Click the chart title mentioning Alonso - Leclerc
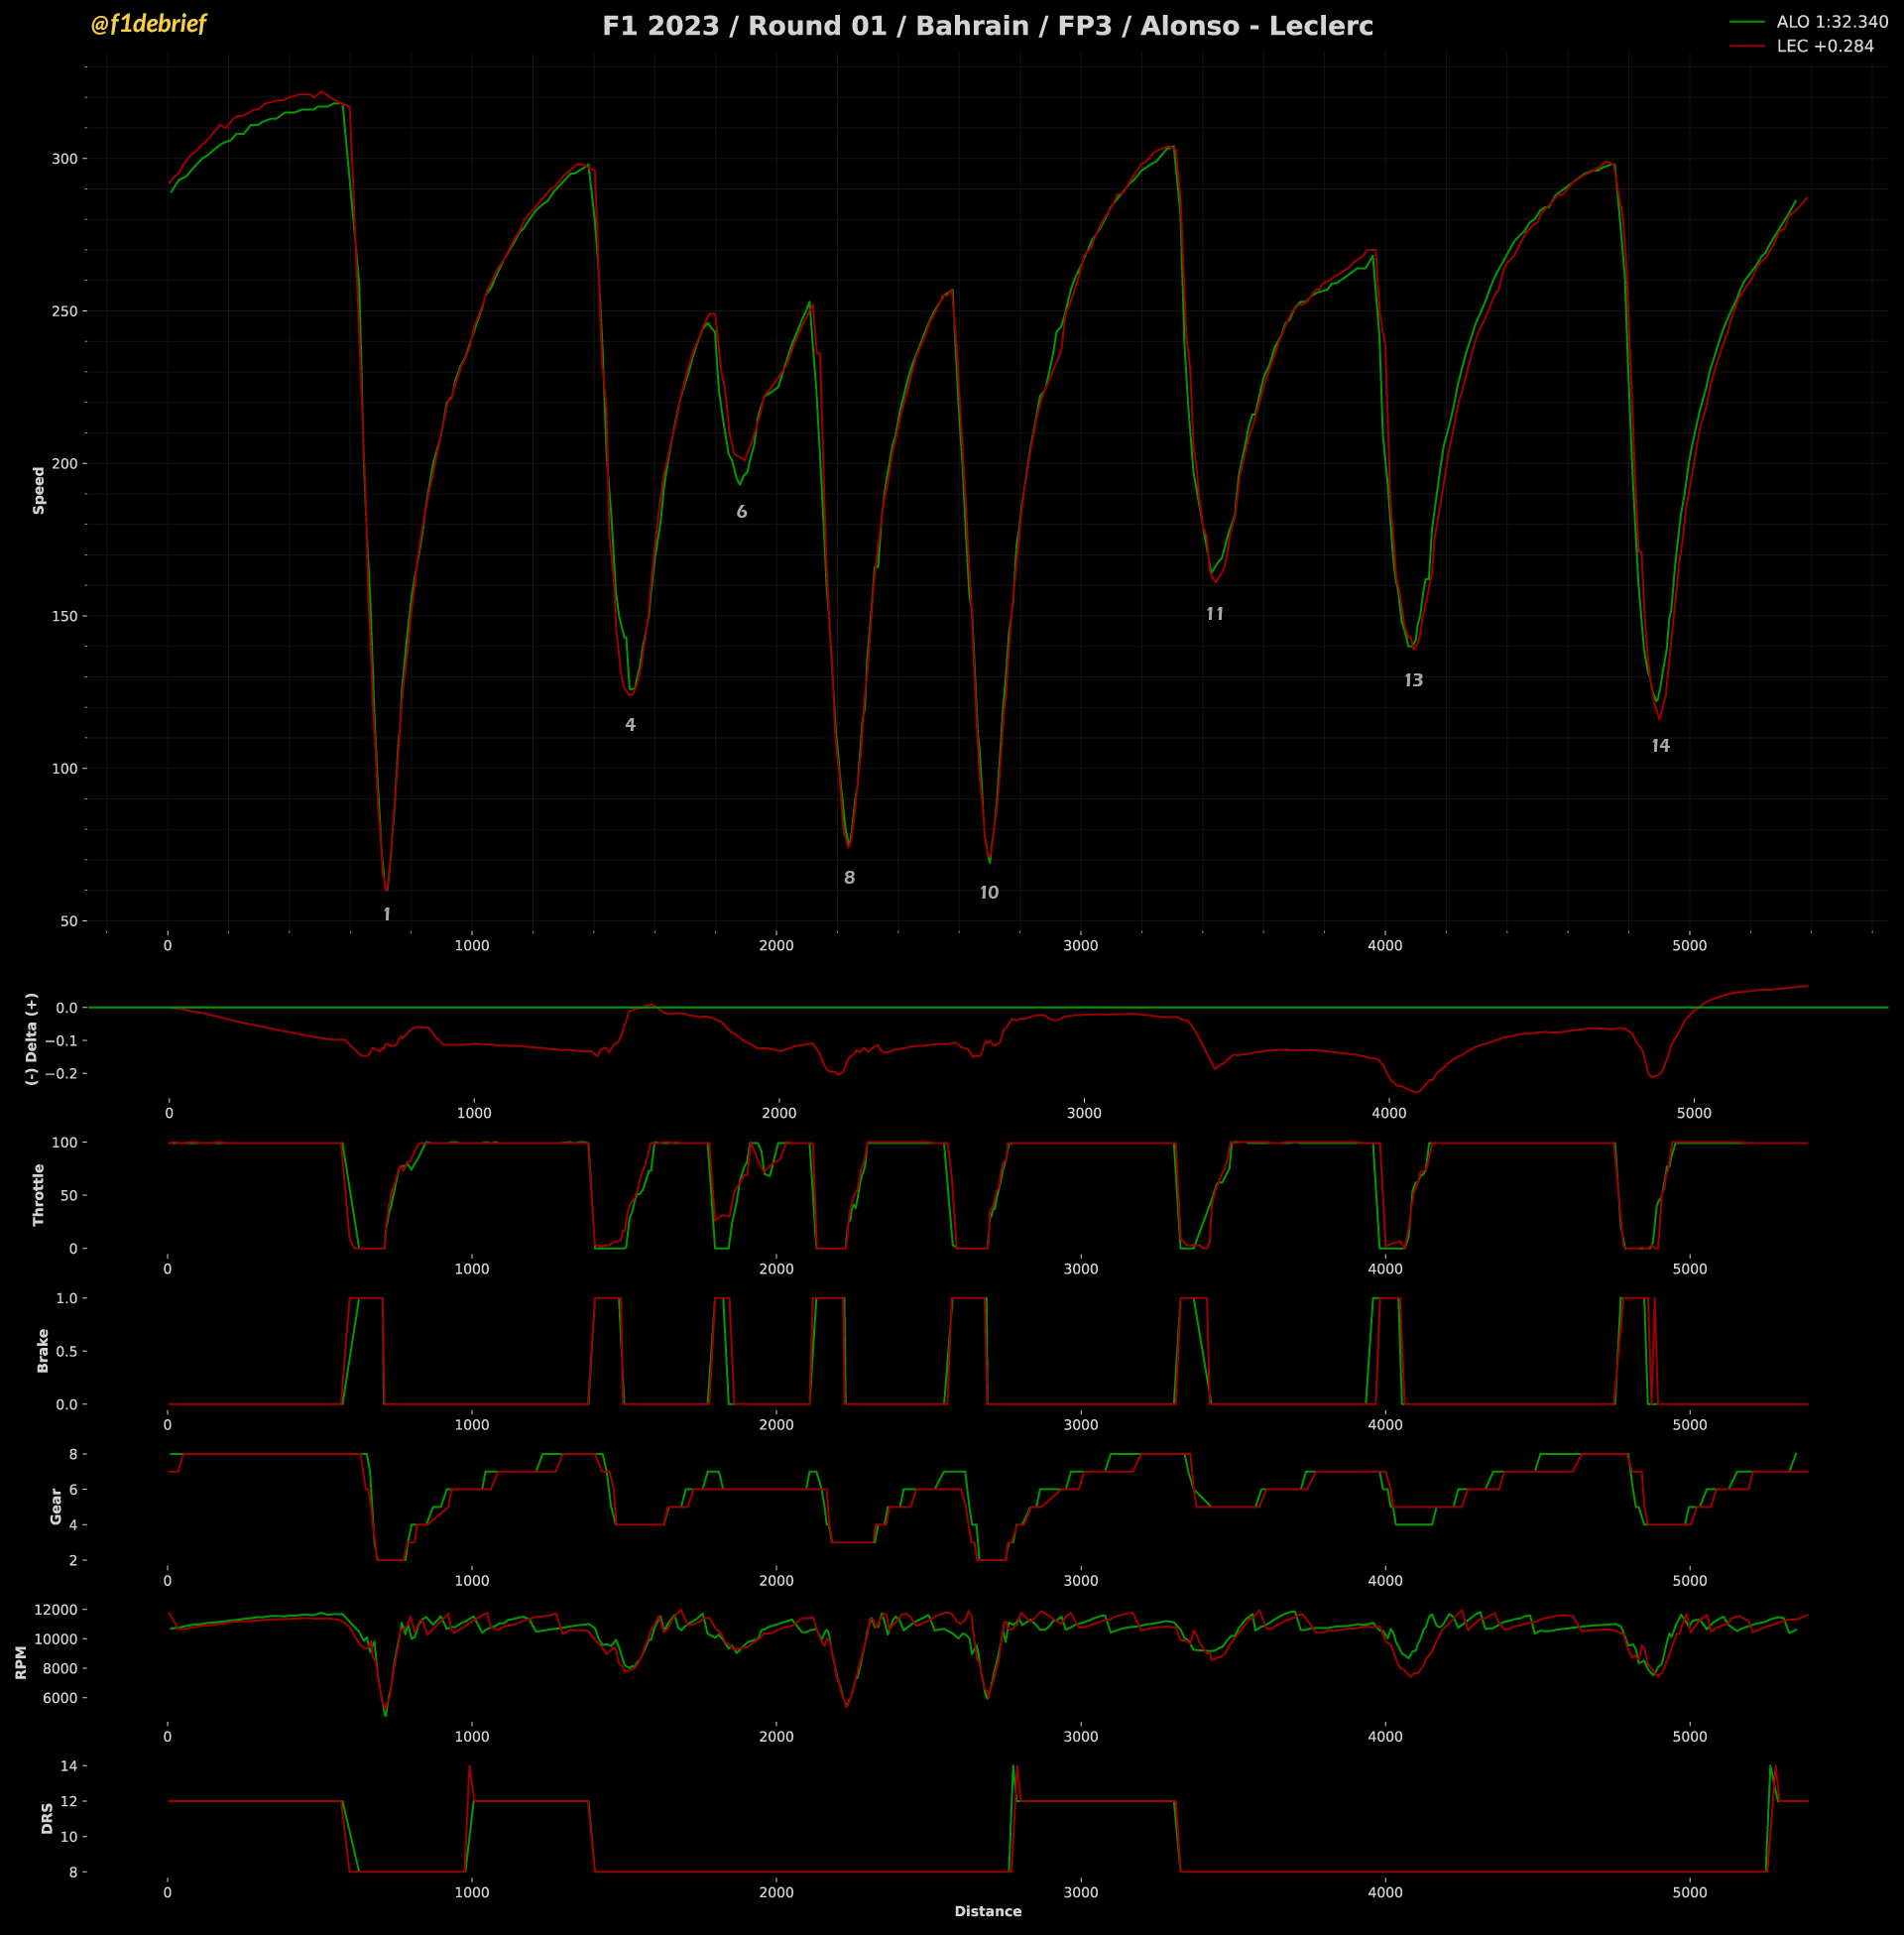The image size is (1904, 1935). point(987,26)
